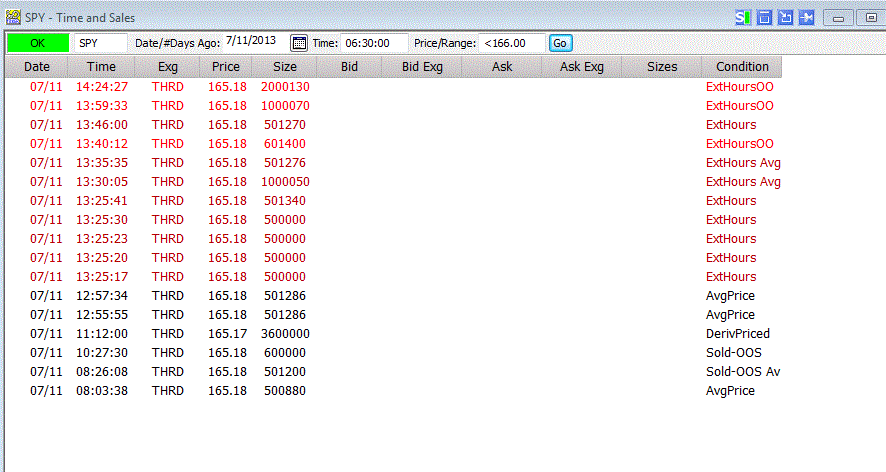Click the ExtHours Avg condition on the 13:35:35 row
The width and height of the screenshot is (886, 472).
[743, 163]
